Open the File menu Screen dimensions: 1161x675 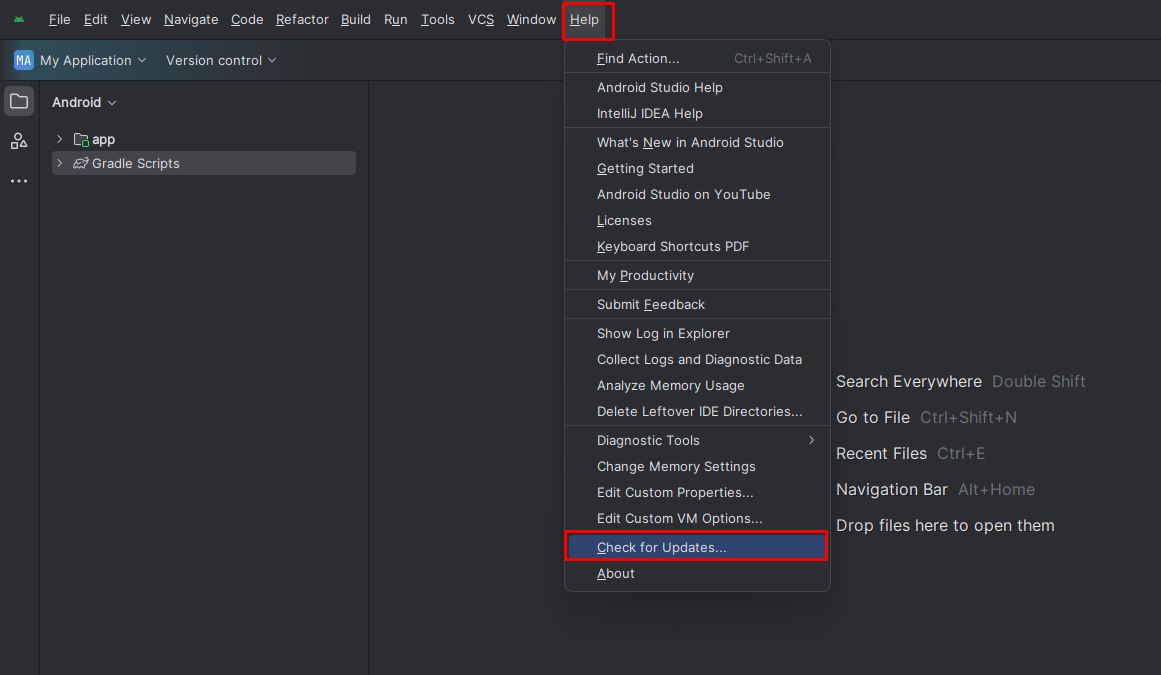59,19
